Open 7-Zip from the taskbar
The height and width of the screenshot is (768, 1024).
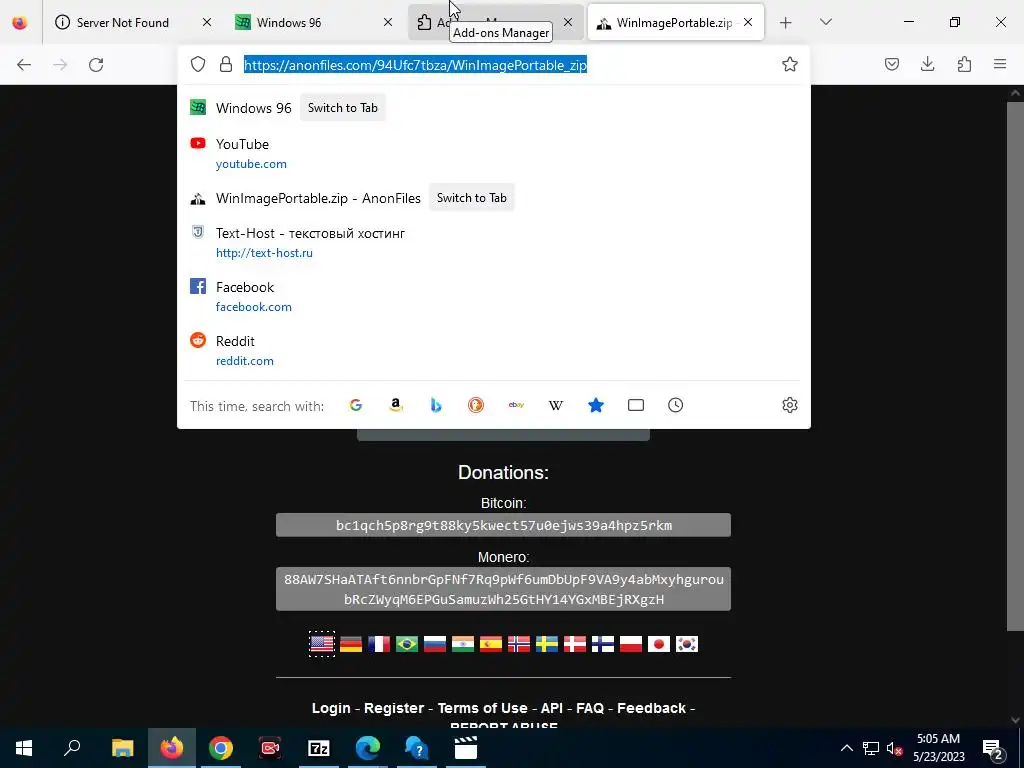coord(319,748)
